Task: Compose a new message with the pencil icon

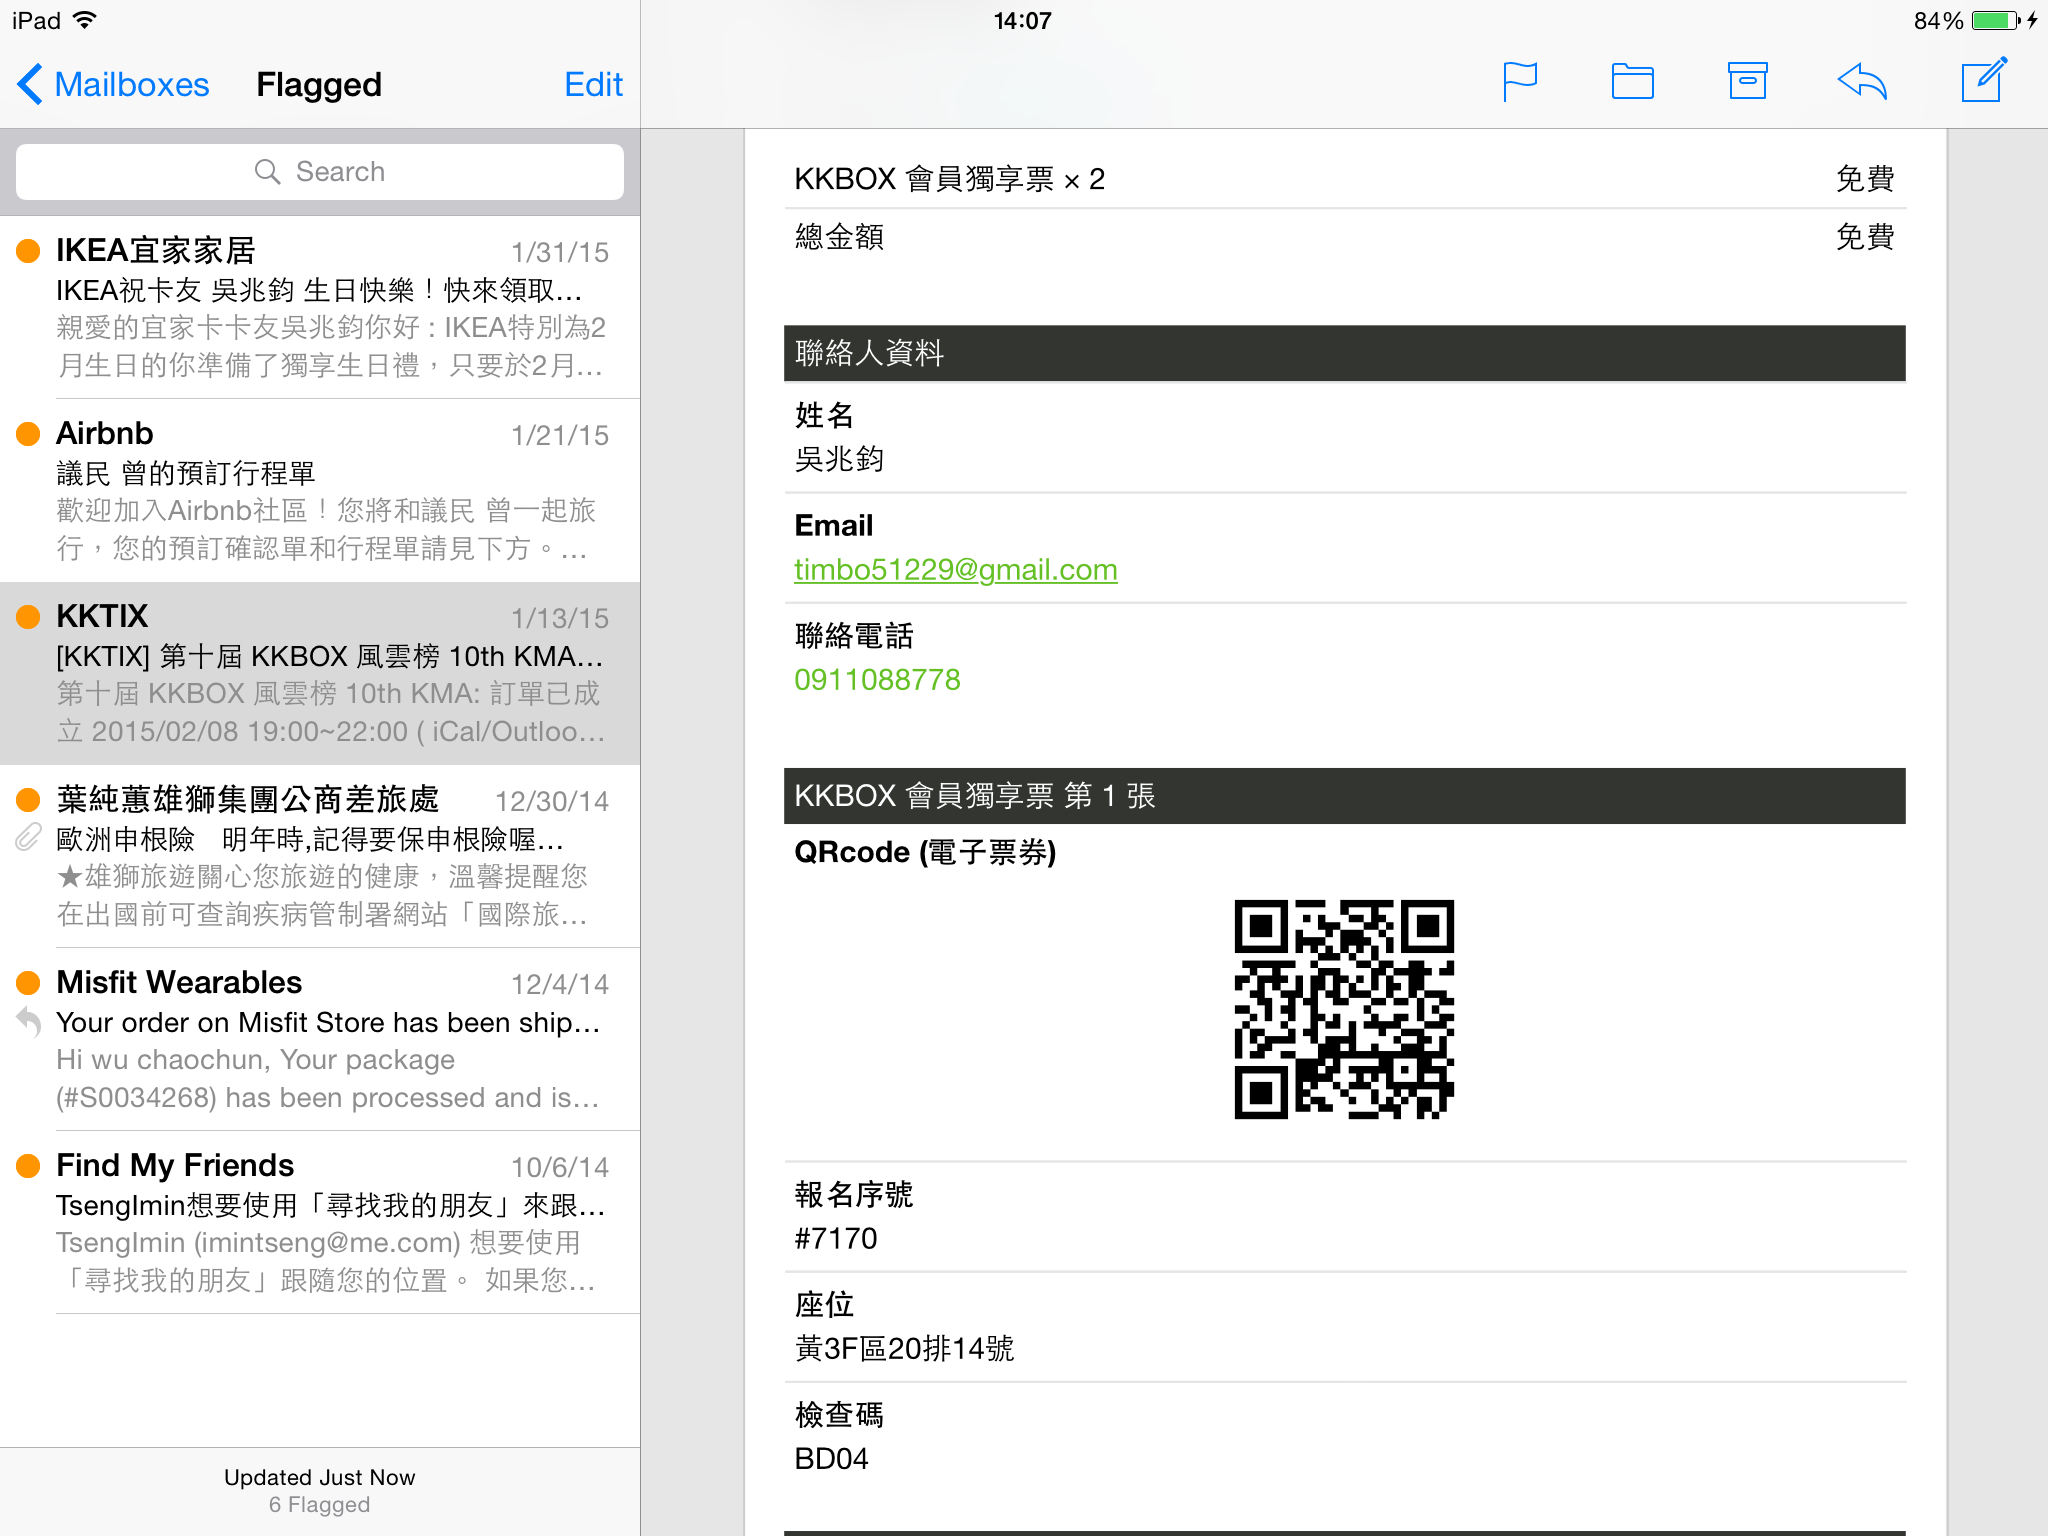Action: [x=1984, y=80]
